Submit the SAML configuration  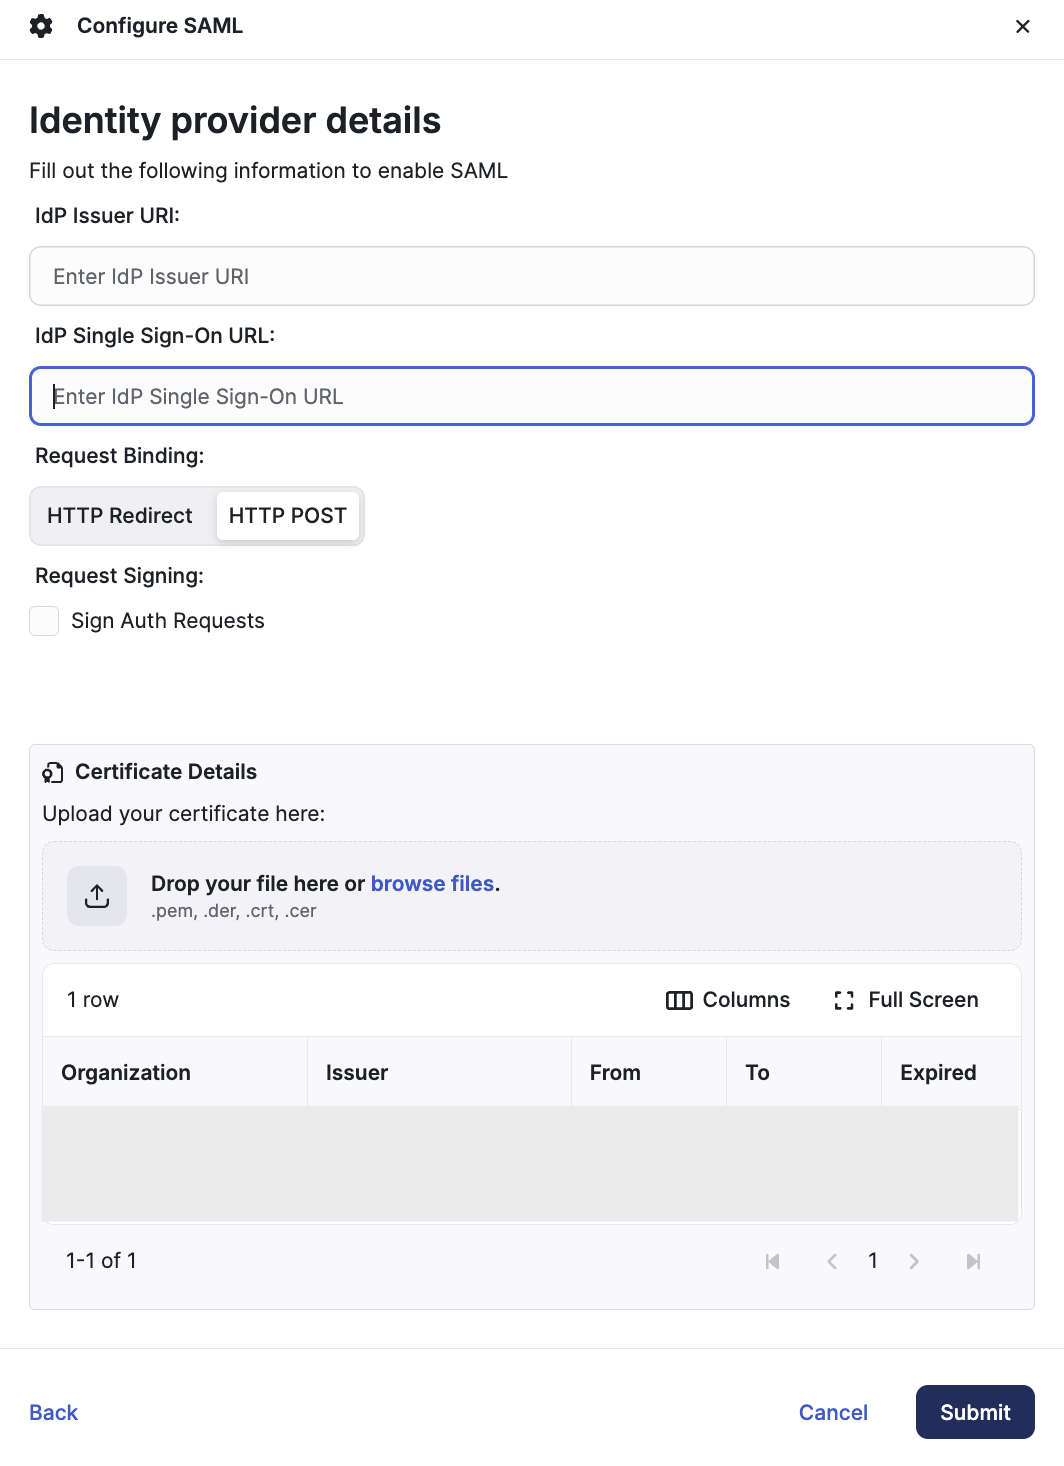tap(975, 1412)
